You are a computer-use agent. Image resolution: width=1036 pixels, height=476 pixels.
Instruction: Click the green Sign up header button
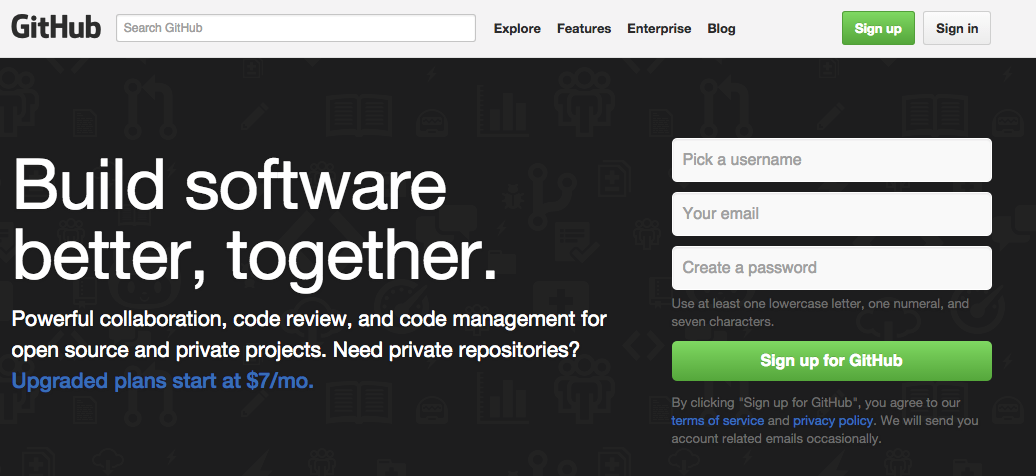pos(878,28)
